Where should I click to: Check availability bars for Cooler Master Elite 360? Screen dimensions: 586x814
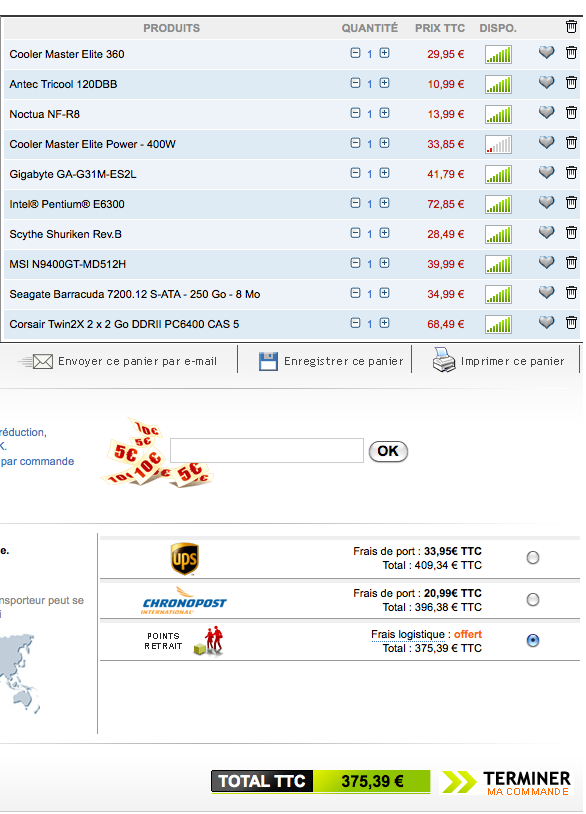(x=498, y=55)
